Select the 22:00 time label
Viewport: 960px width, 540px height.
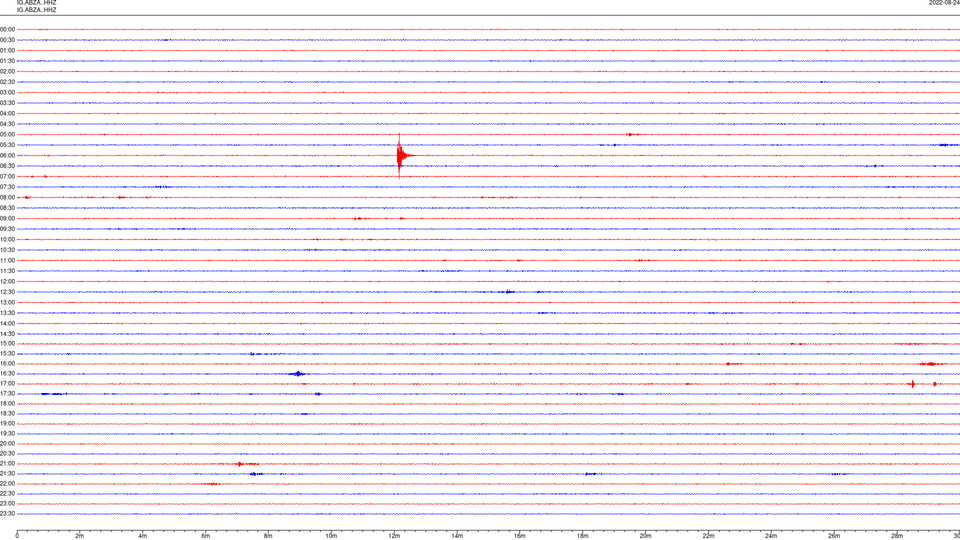[x=7, y=484]
